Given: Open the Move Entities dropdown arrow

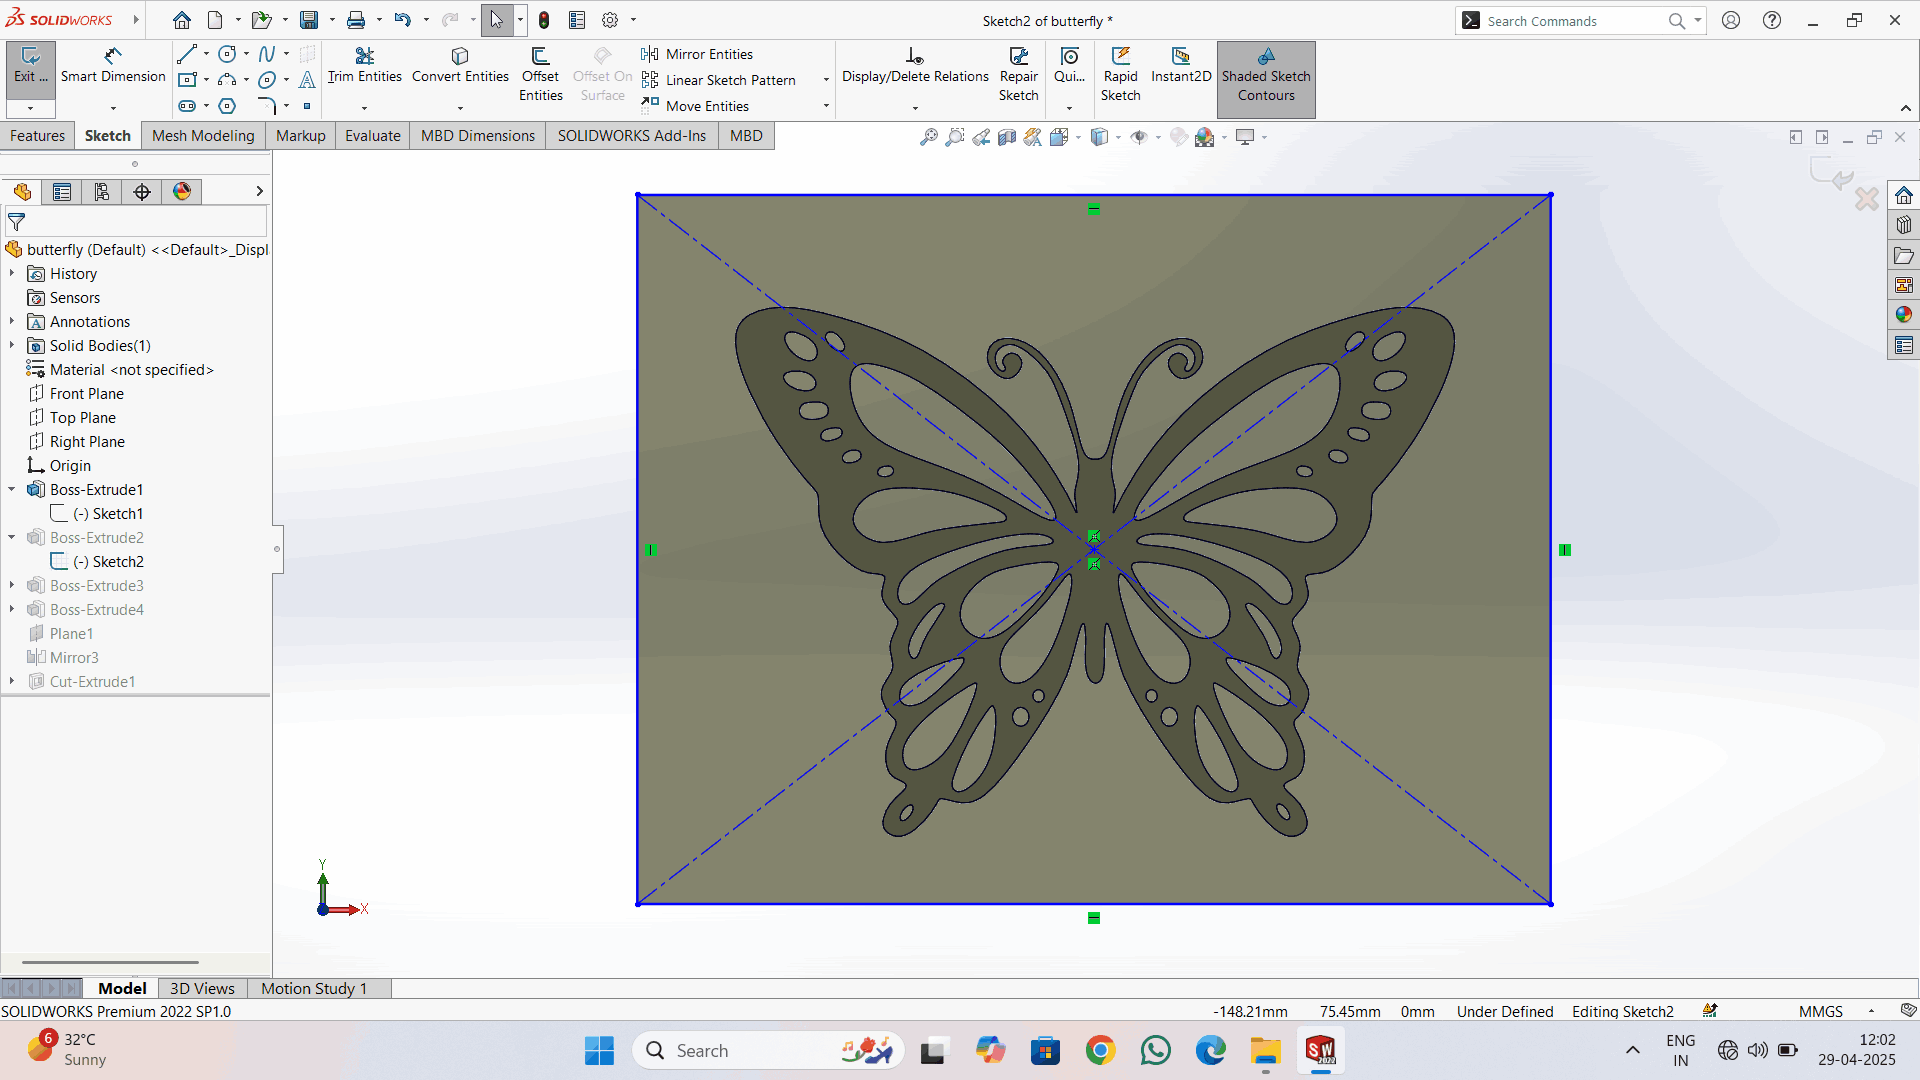Looking at the screenshot, I should pos(826,106).
